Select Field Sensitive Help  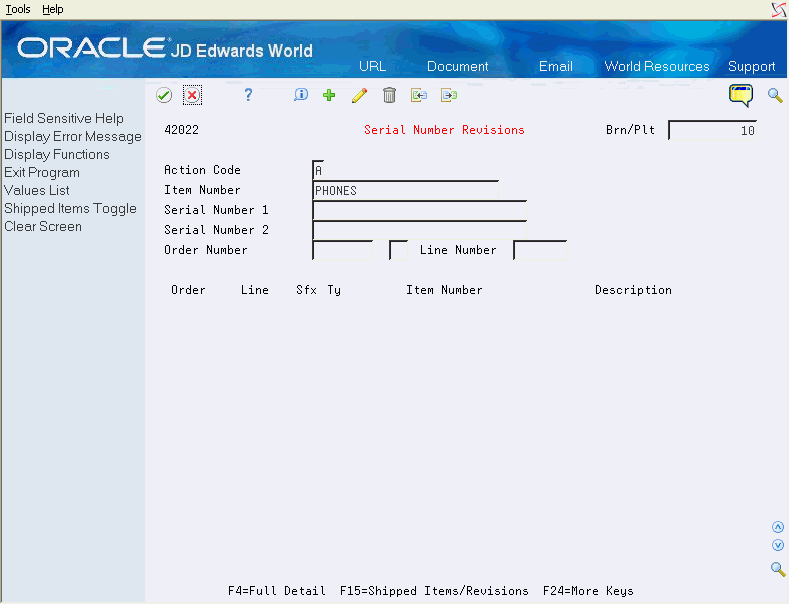tap(64, 118)
